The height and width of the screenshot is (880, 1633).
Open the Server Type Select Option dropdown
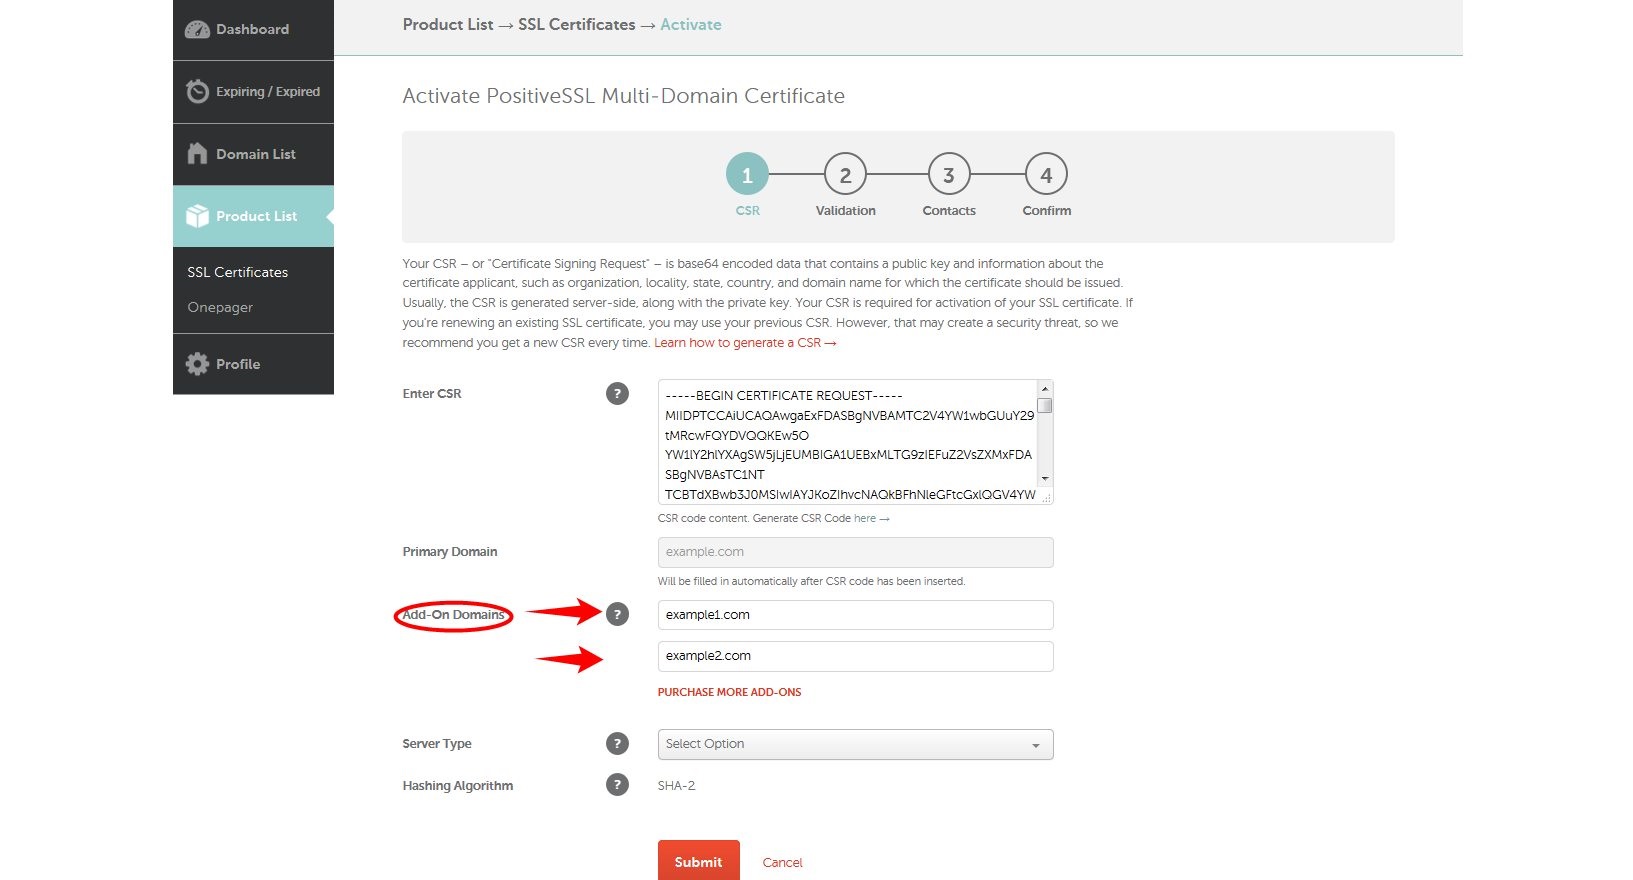click(x=854, y=744)
